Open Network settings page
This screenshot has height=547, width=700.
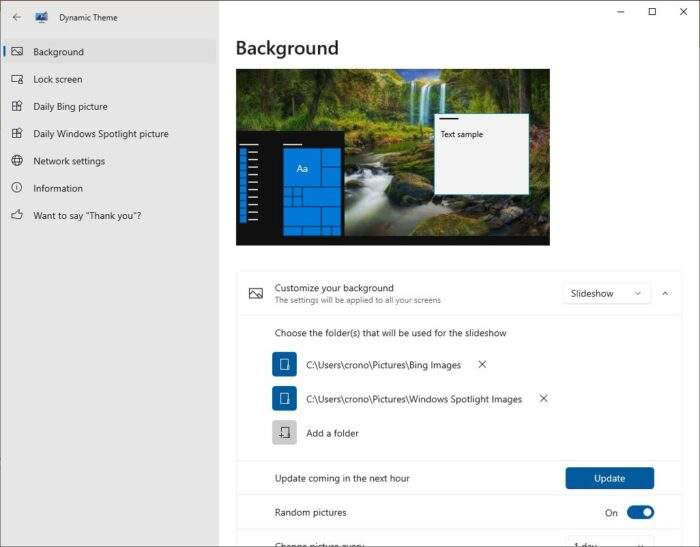click(x=109, y=161)
